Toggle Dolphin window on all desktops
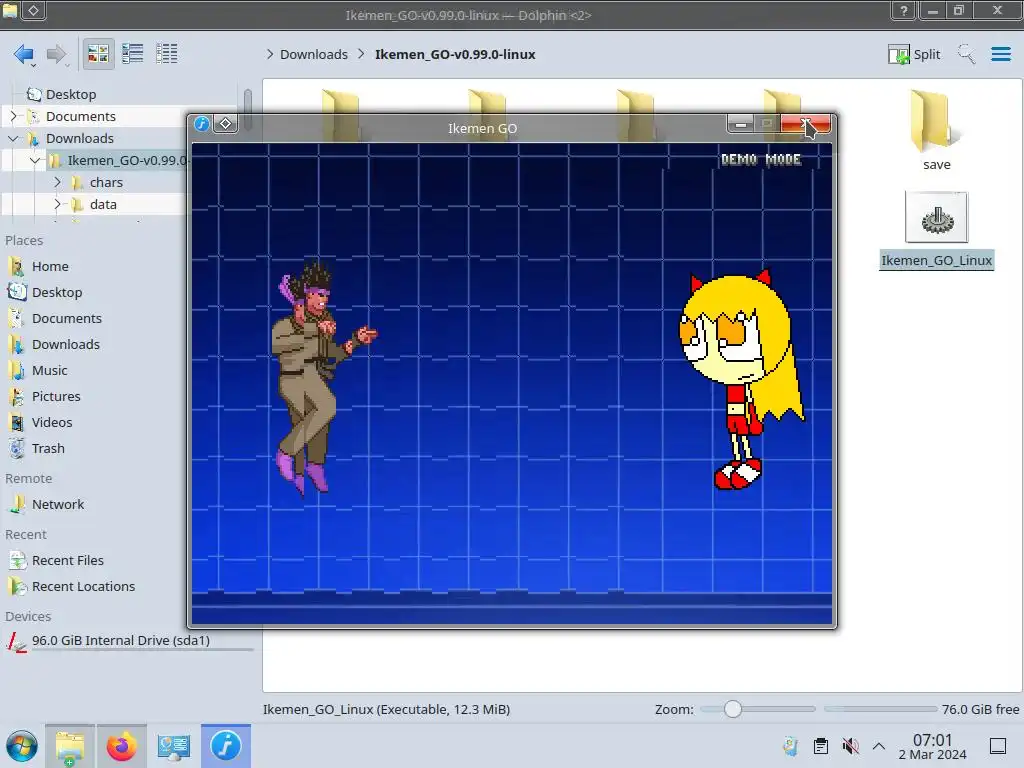The image size is (1024, 768). coord(33,10)
